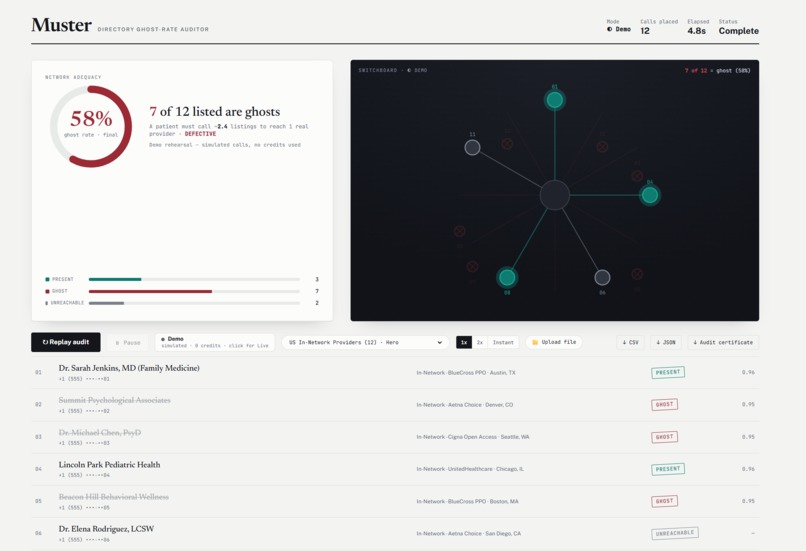This screenshot has height=551, width=806.
Task: Click the Replay audit button
Action: 66,342
